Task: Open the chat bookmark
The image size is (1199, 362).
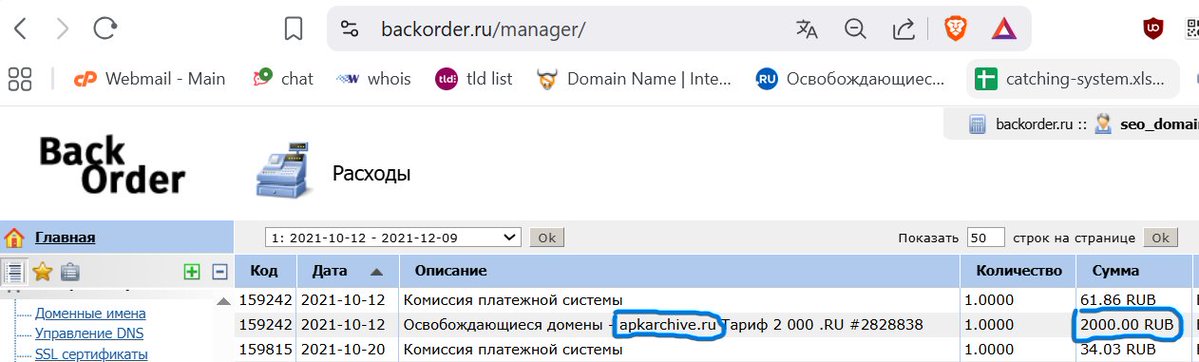Action: pyautogui.click(x=284, y=78)
